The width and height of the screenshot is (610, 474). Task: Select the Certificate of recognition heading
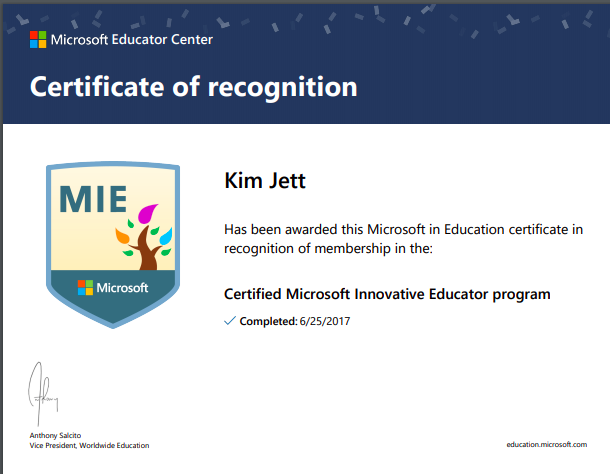tap(193, 87)
